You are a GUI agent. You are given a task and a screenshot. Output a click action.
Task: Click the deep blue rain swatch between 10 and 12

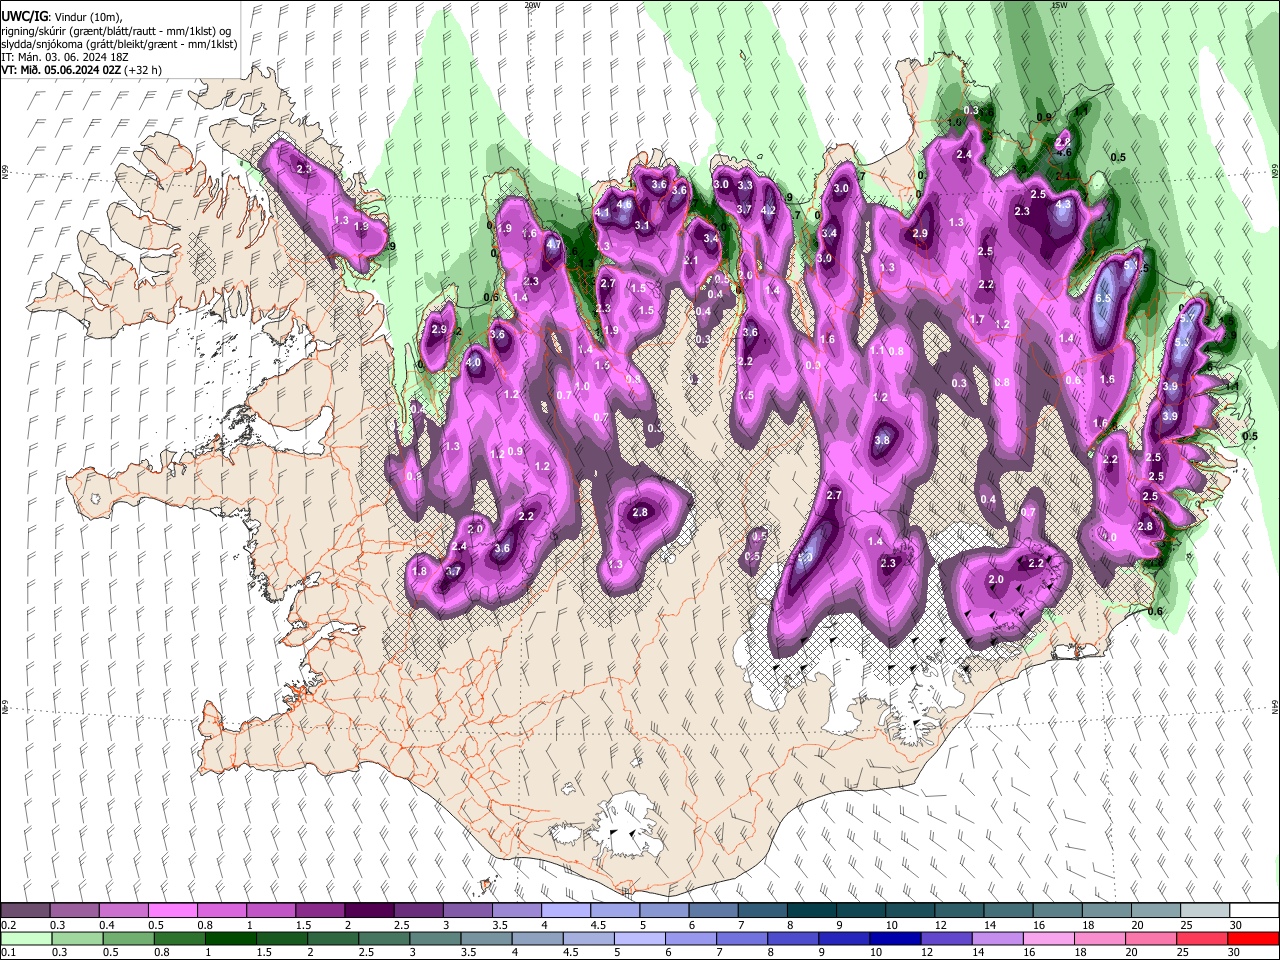point(894,938)
